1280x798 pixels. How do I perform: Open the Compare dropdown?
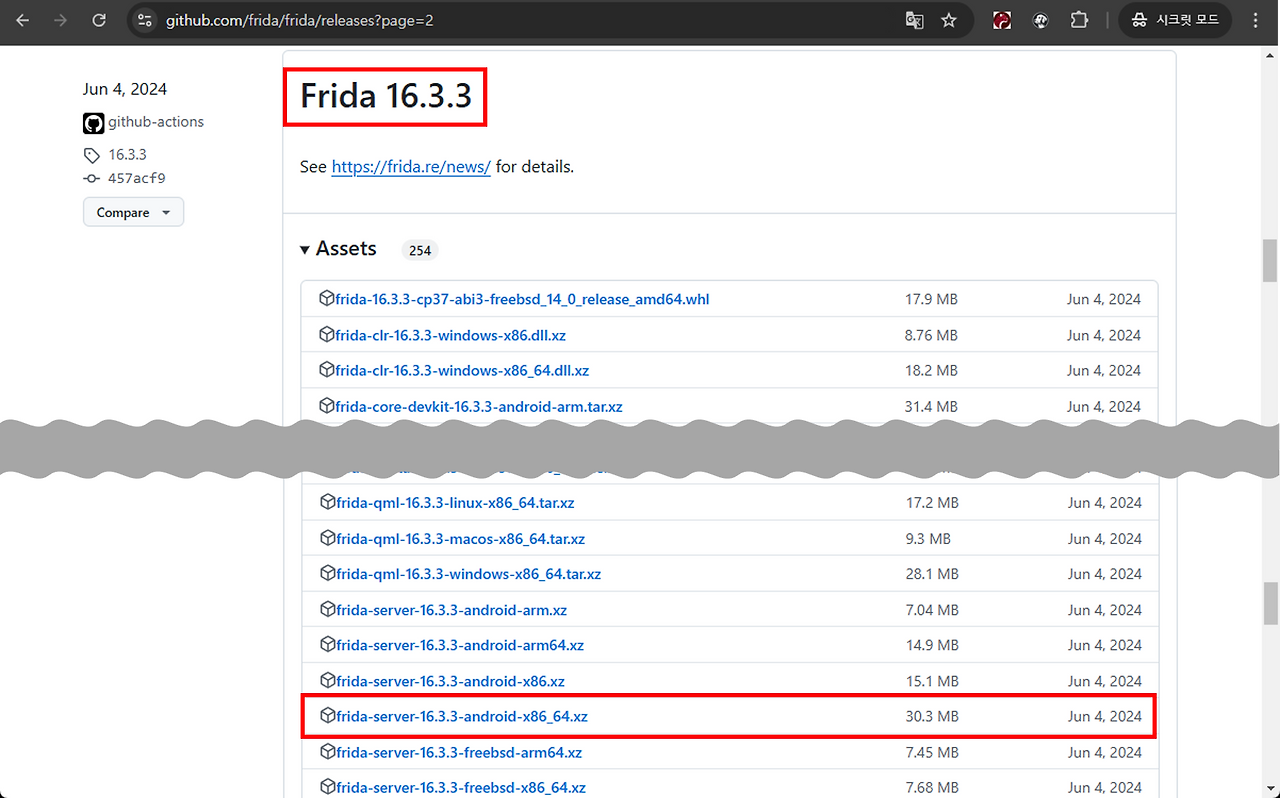[133, 212]
